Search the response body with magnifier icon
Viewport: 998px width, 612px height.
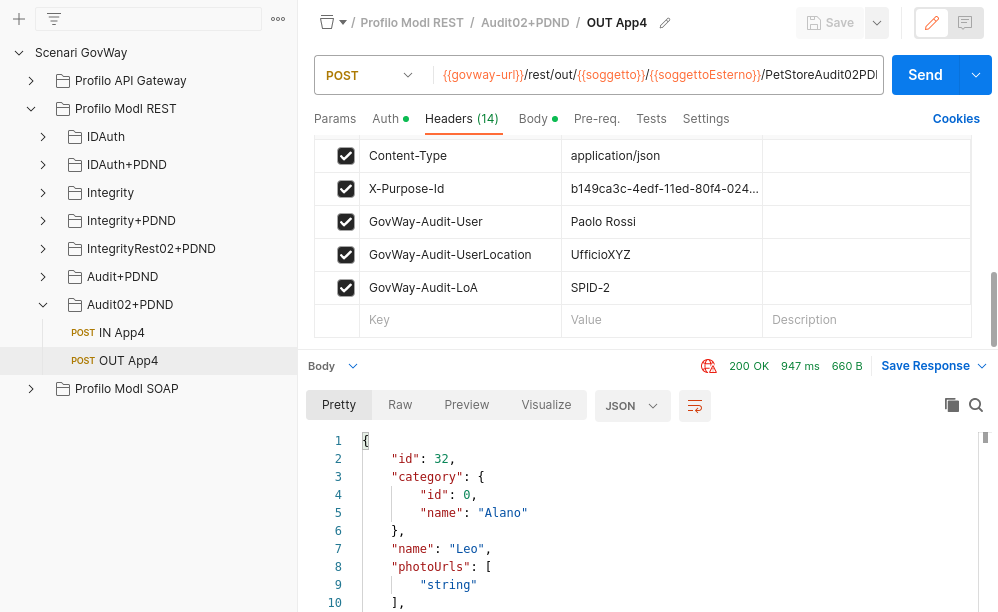[x=976, y=405]
